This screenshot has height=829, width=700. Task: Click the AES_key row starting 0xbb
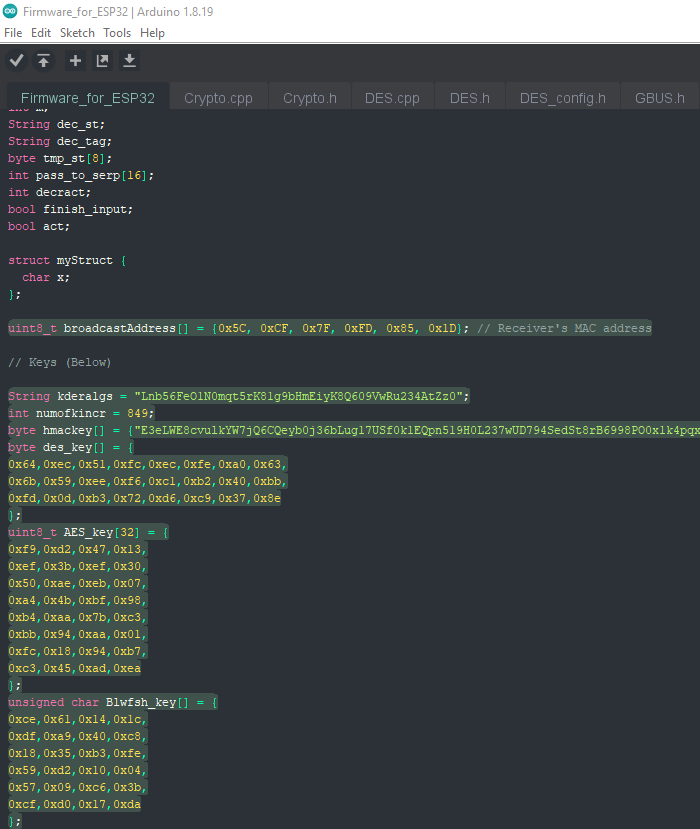[x=78, y=634]
